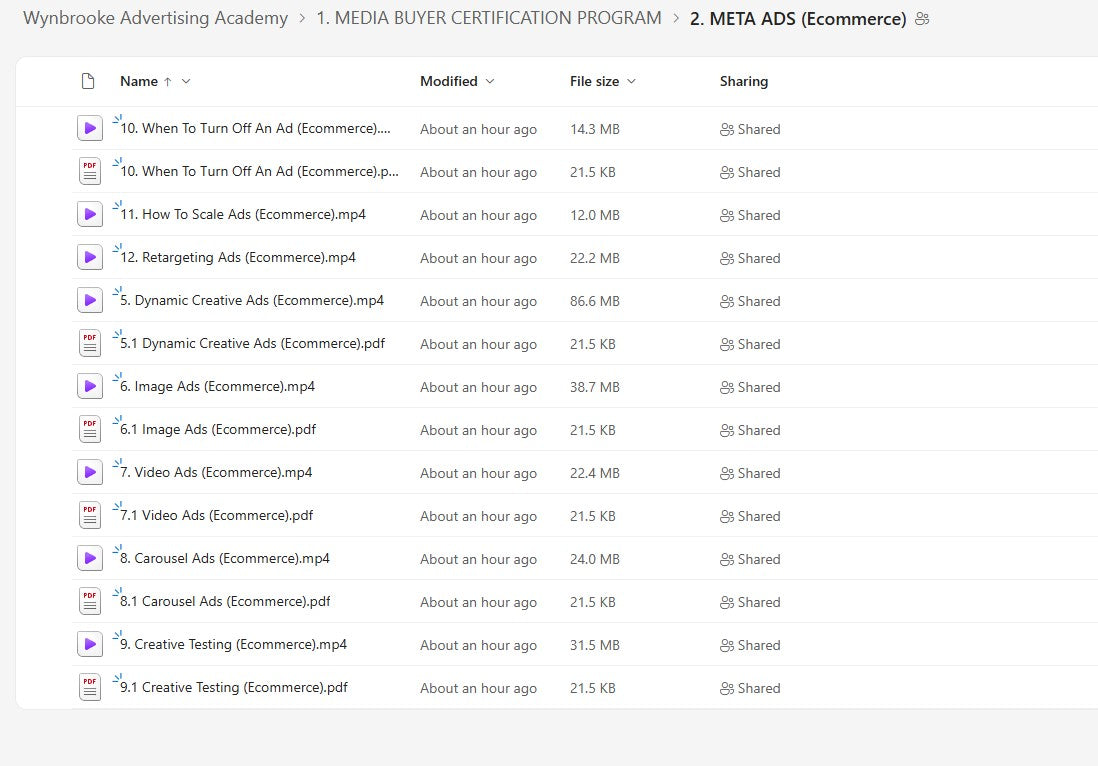The image size is (1098, 766).
Task: Click the file type icon in the column header
Action: 88,81
